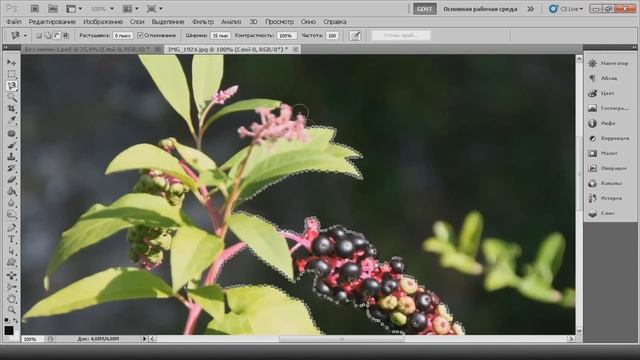
Task: Click the vertical scrollbar down arrow
Action: [579, 331]
